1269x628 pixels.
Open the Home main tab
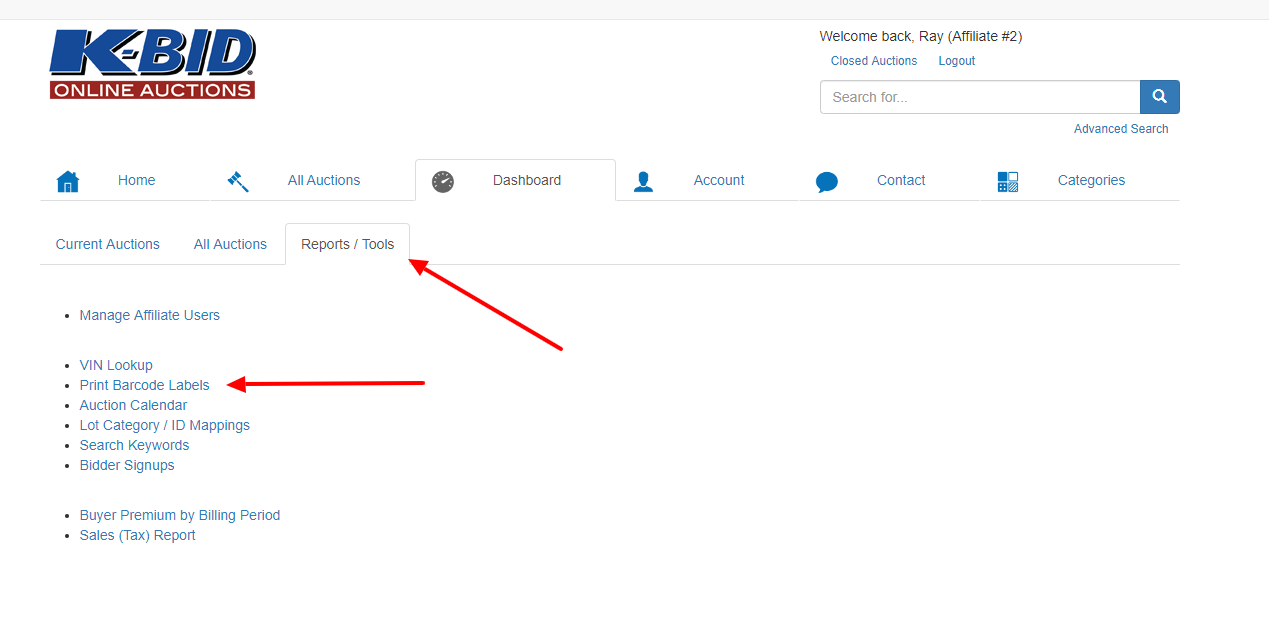tap(136, 180)
